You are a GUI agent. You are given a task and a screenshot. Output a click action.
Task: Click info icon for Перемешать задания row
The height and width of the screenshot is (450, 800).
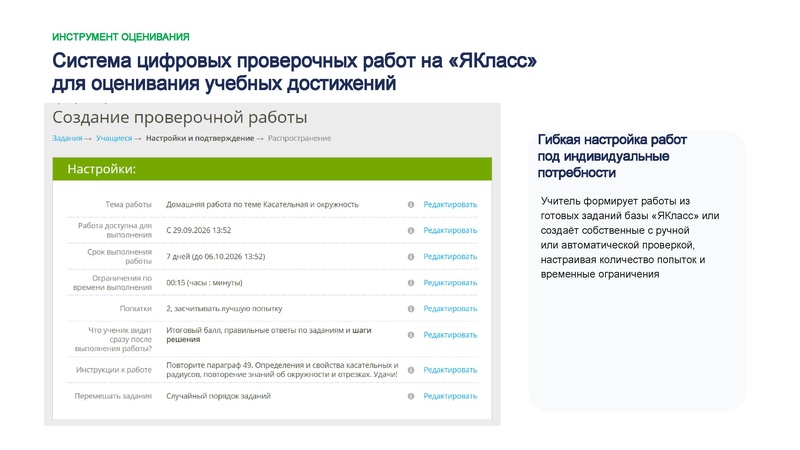pyautogui.click(x=411, y=396)
